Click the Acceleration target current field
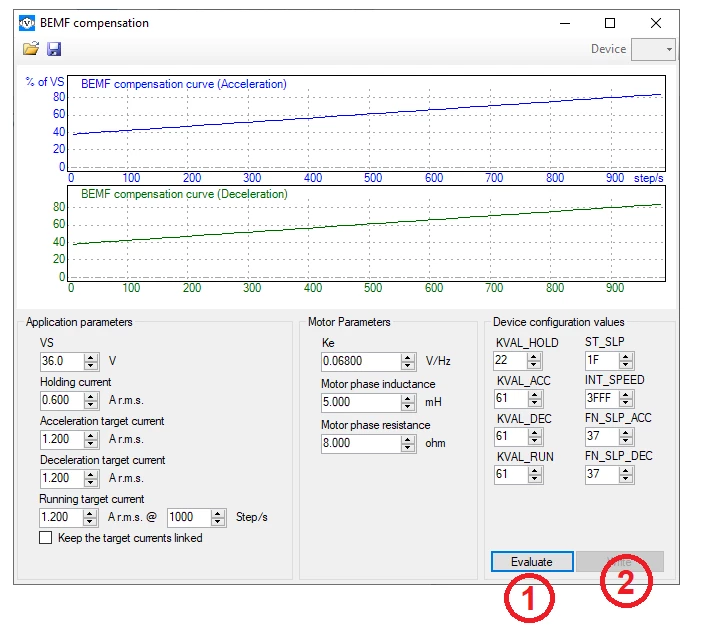Screen dimensions: 704x633 tap(62, 439)
